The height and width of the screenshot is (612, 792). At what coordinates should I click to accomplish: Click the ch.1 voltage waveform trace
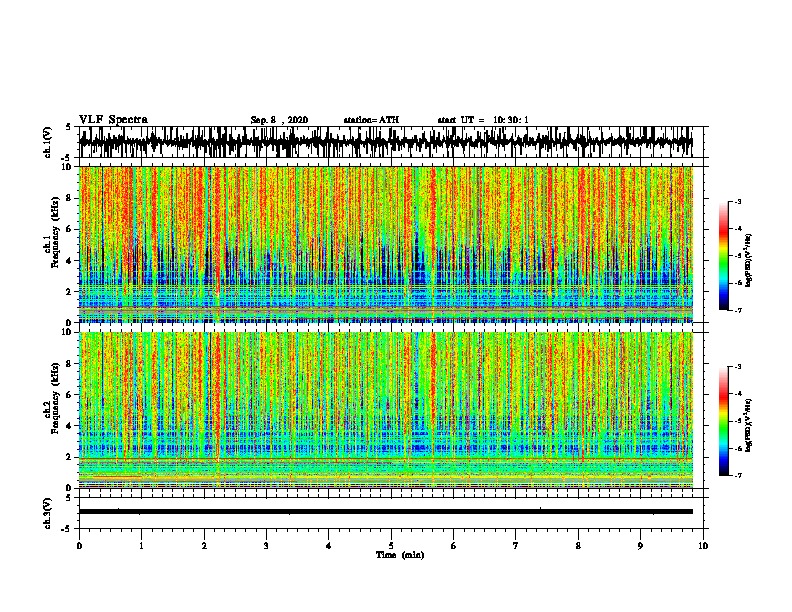pyautogui.click(x=385, y=142)
